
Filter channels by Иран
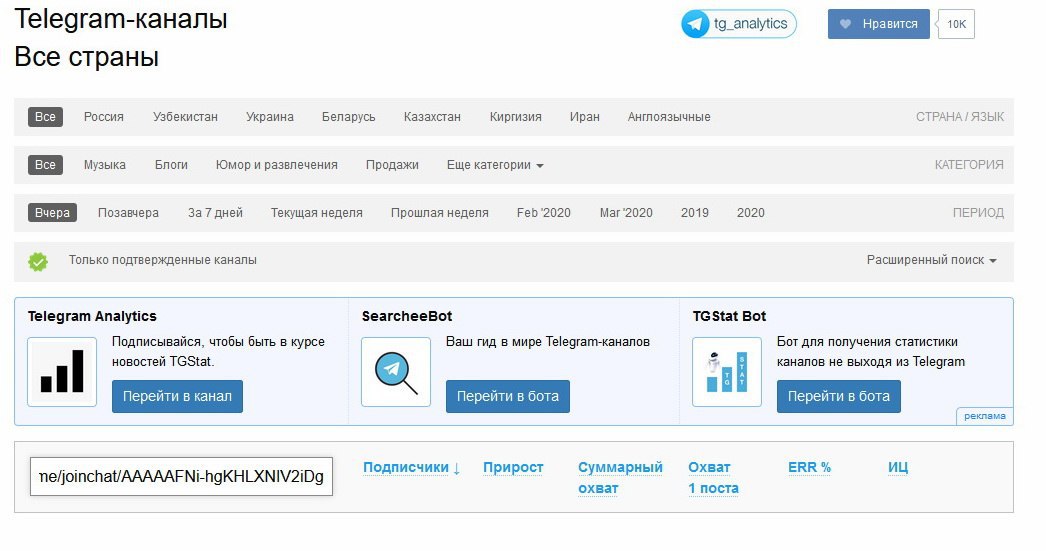pyautogui.click(x=584, y=117)
